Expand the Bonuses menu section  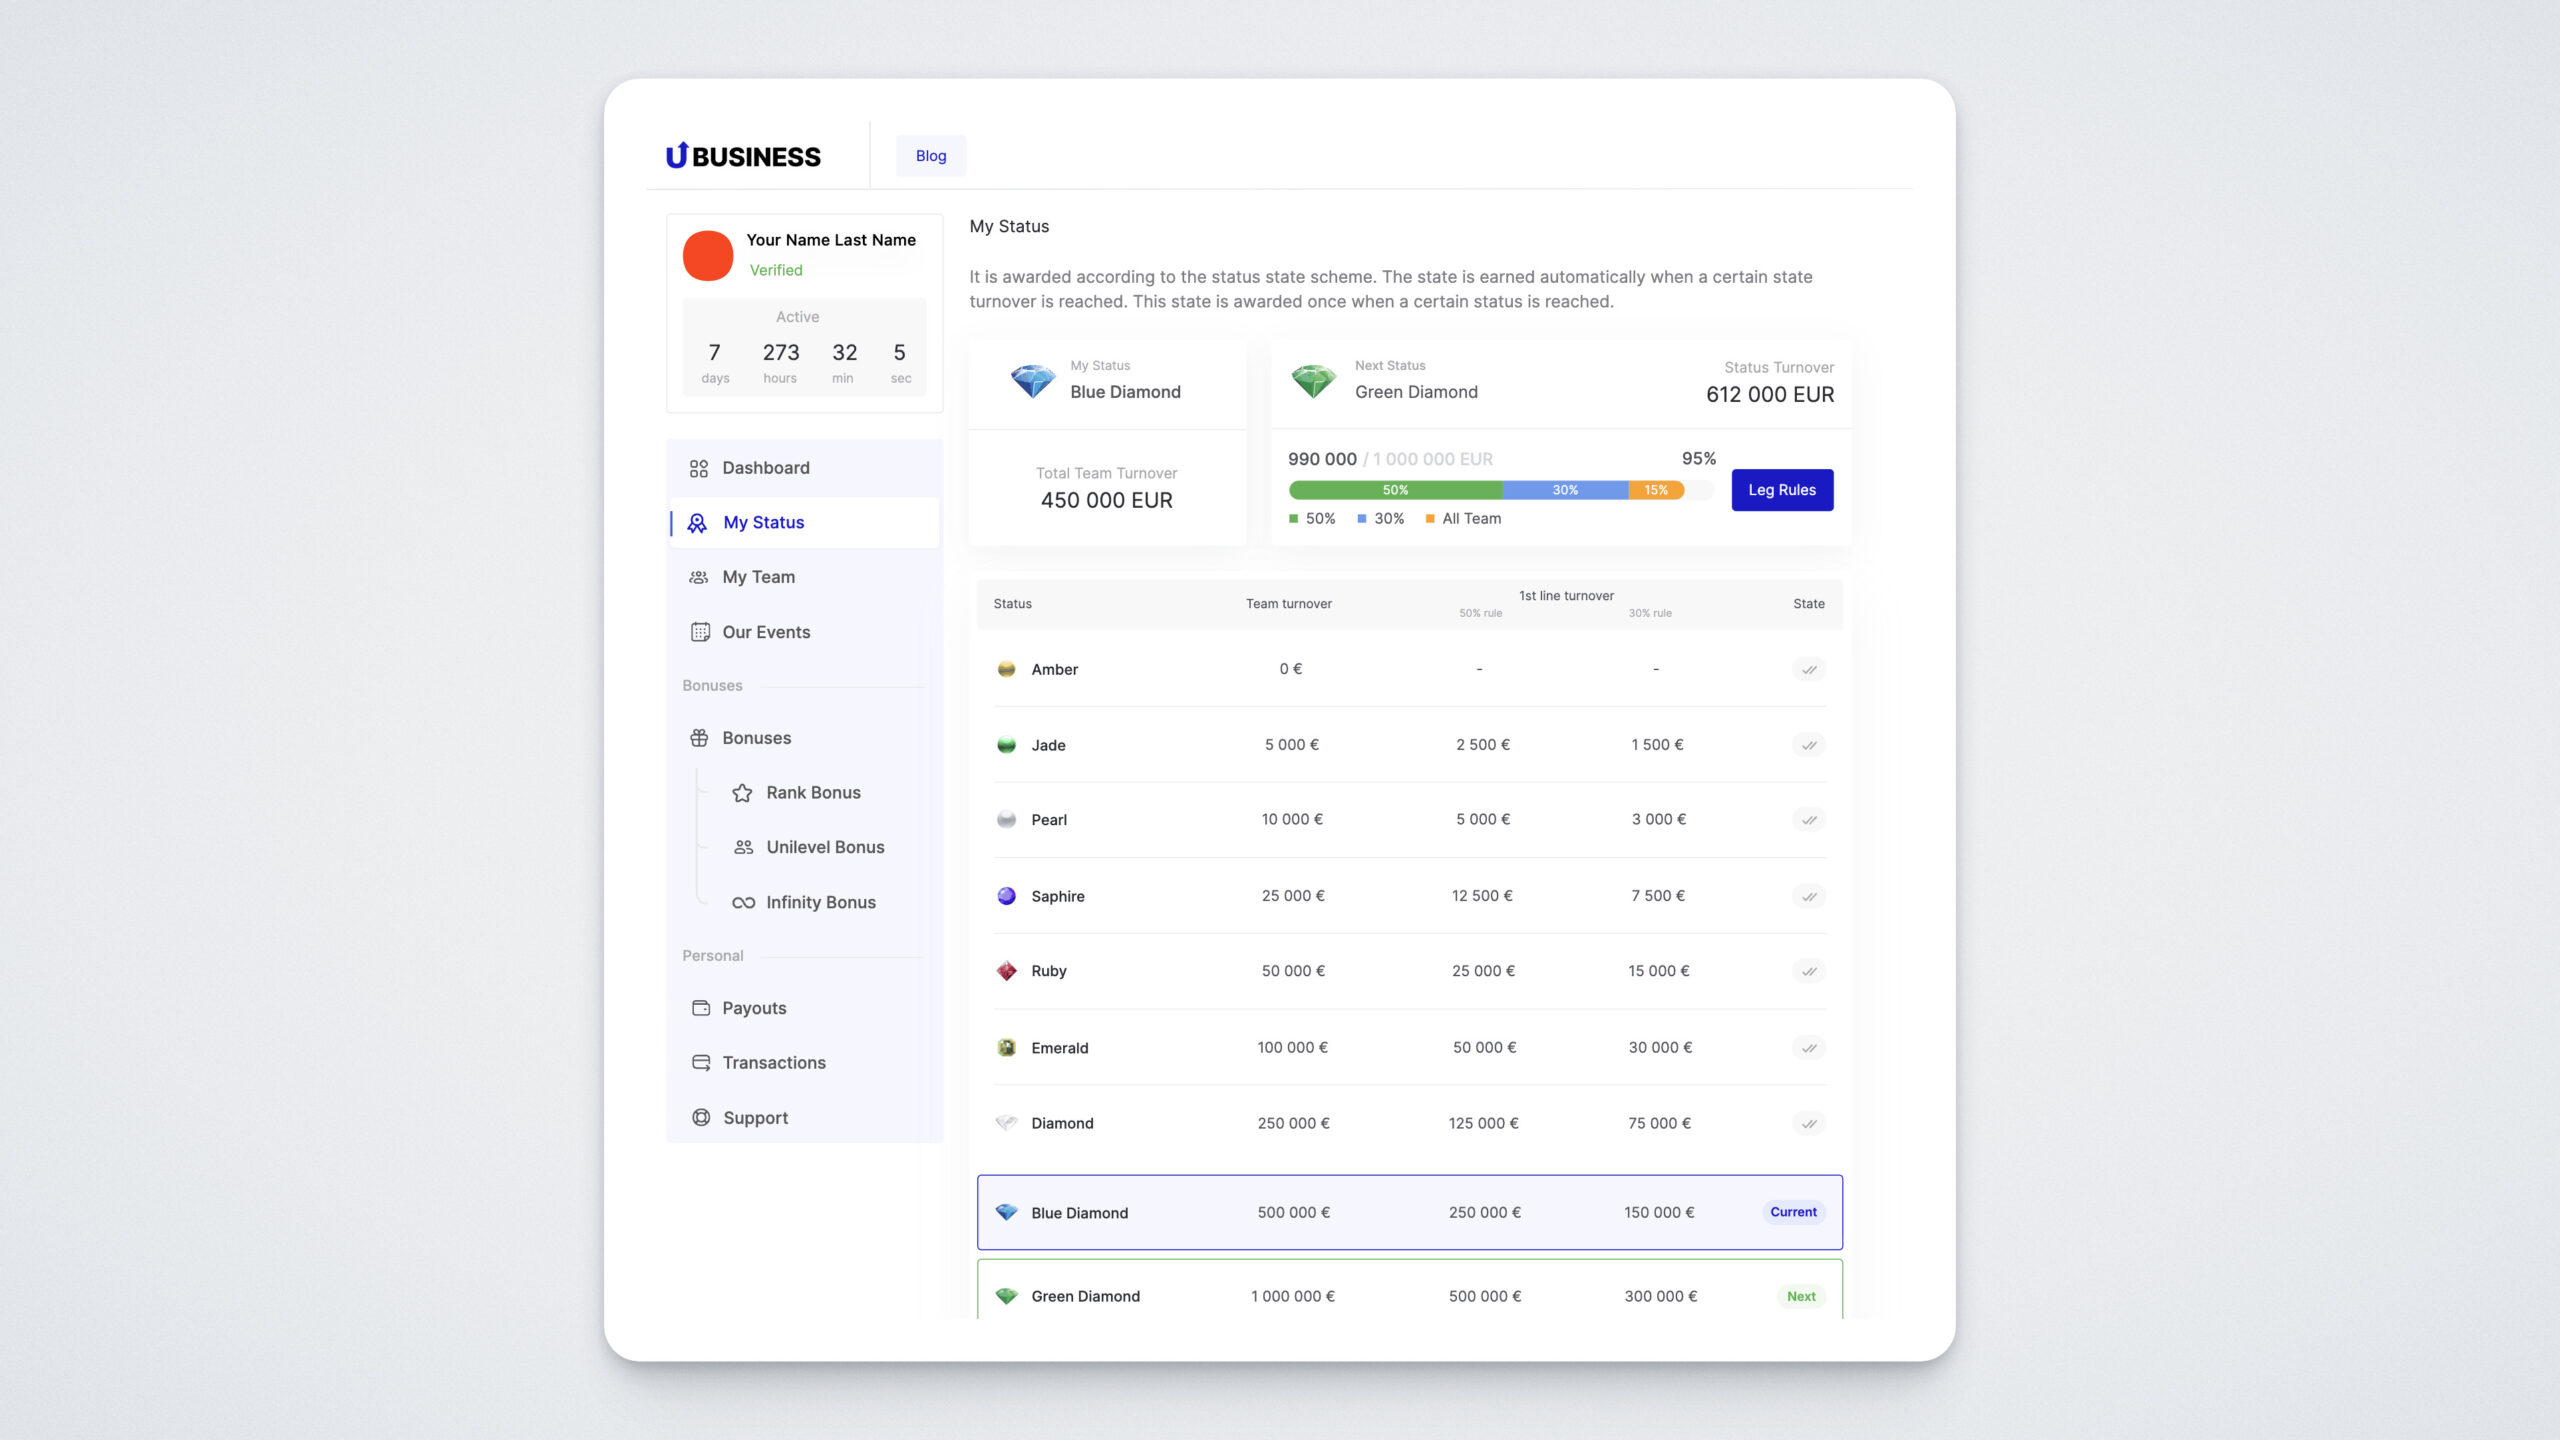point(756,738)
